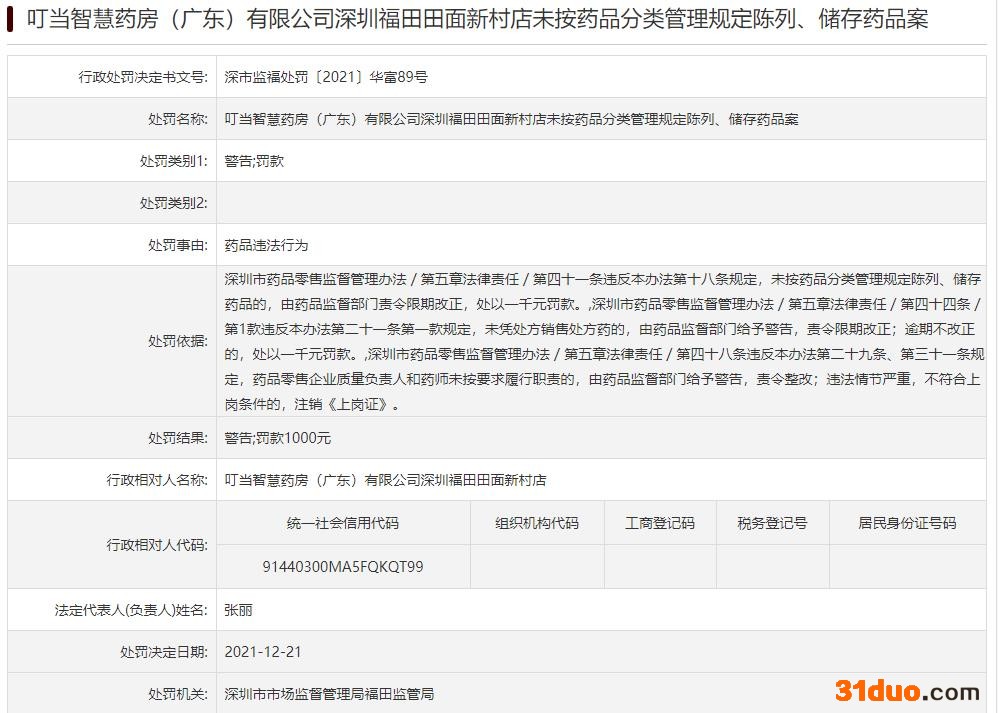Click the 31duo.com watermark logo

coord(907,690)
